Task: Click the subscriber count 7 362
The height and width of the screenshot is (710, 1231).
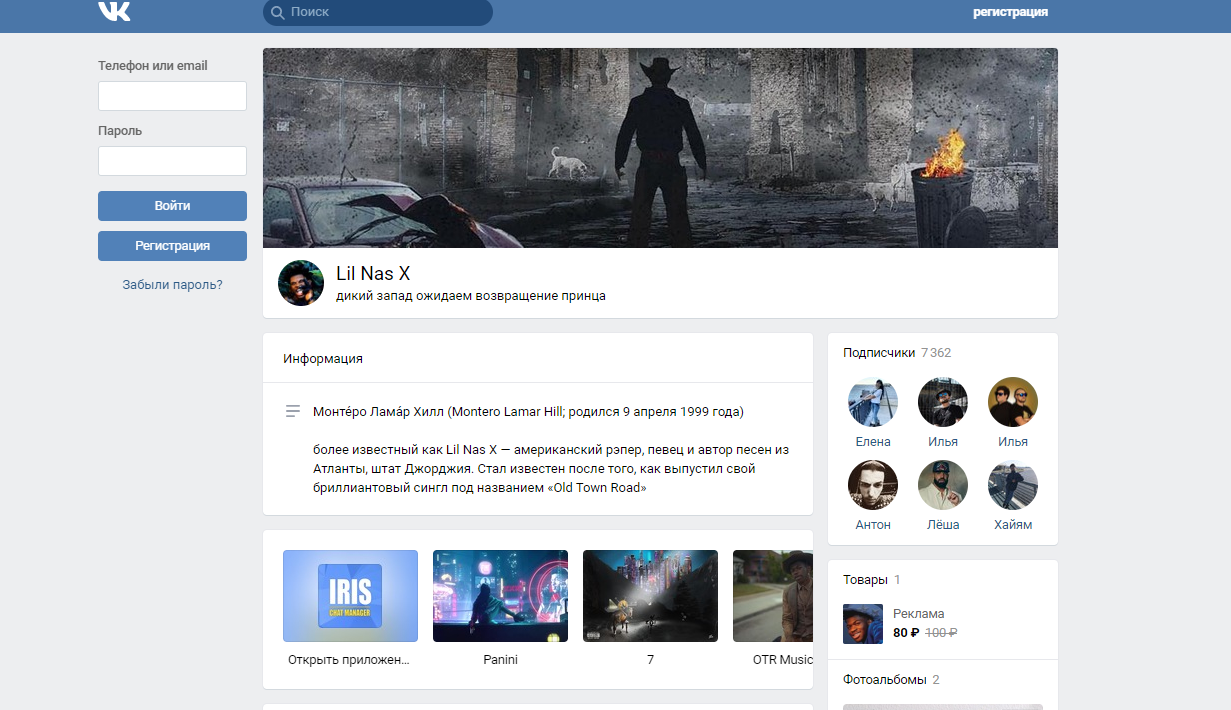Action: click(x=936, y=353)
